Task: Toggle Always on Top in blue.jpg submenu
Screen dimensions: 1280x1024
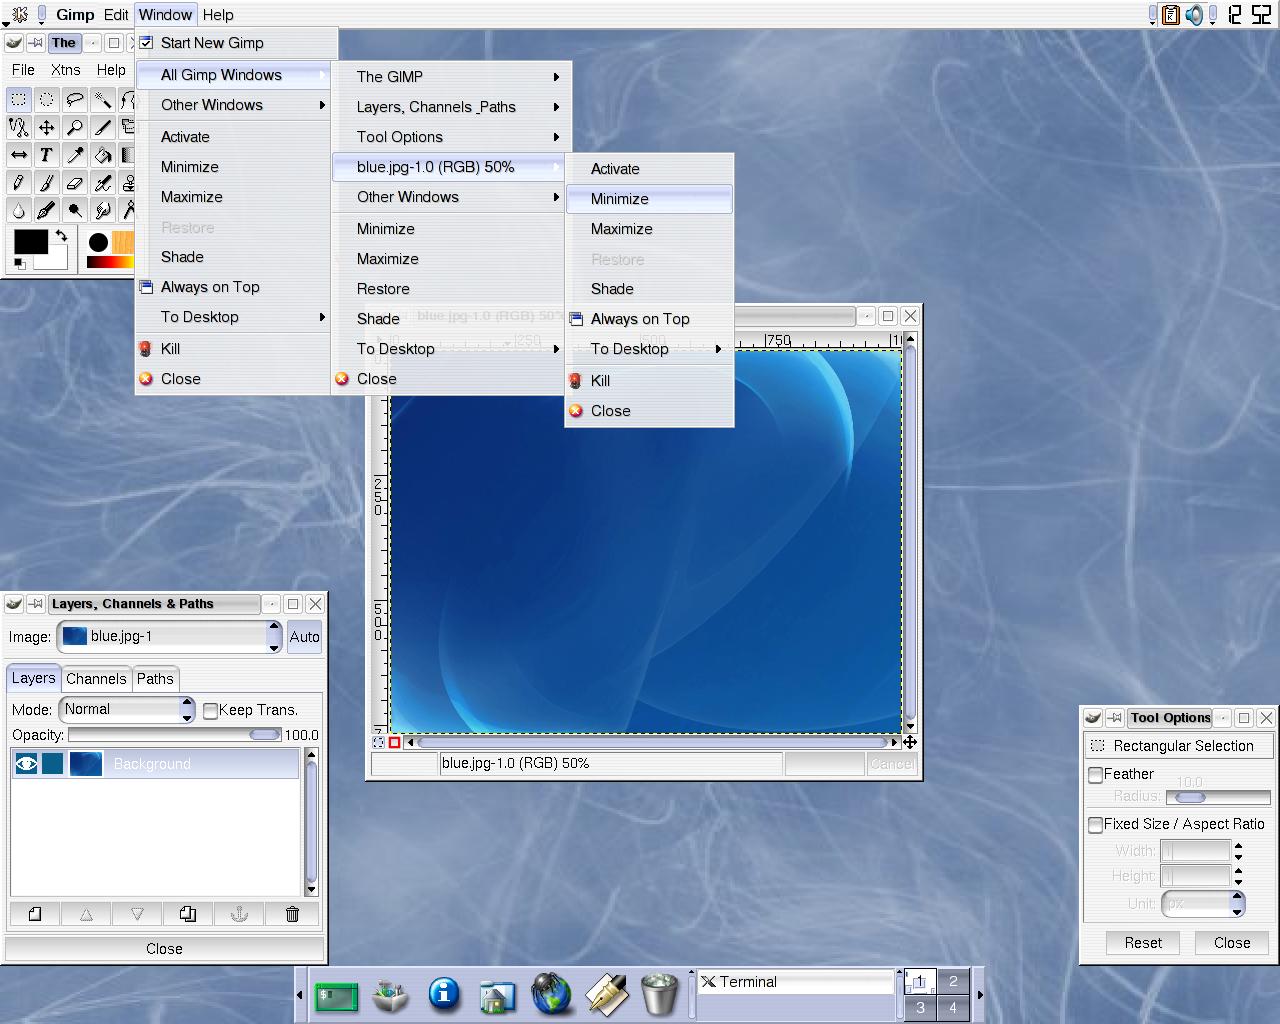Action: click(x=649, y=319)
